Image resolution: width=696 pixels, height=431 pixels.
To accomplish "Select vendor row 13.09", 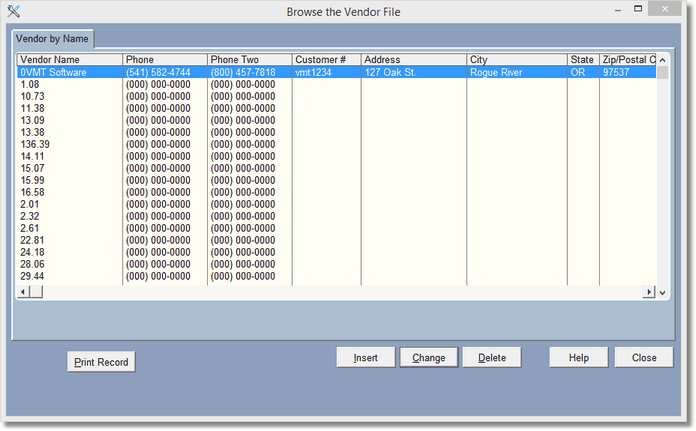I will coord(336,120).
